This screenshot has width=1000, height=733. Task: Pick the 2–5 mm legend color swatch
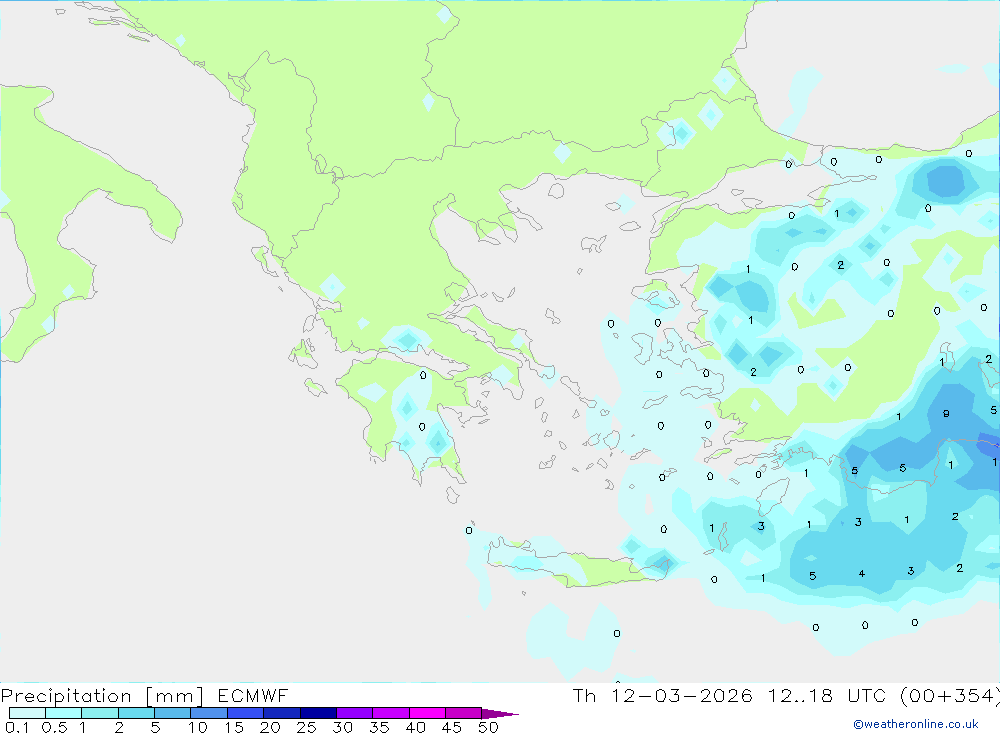pyautogui.click(x=136, y=713)
